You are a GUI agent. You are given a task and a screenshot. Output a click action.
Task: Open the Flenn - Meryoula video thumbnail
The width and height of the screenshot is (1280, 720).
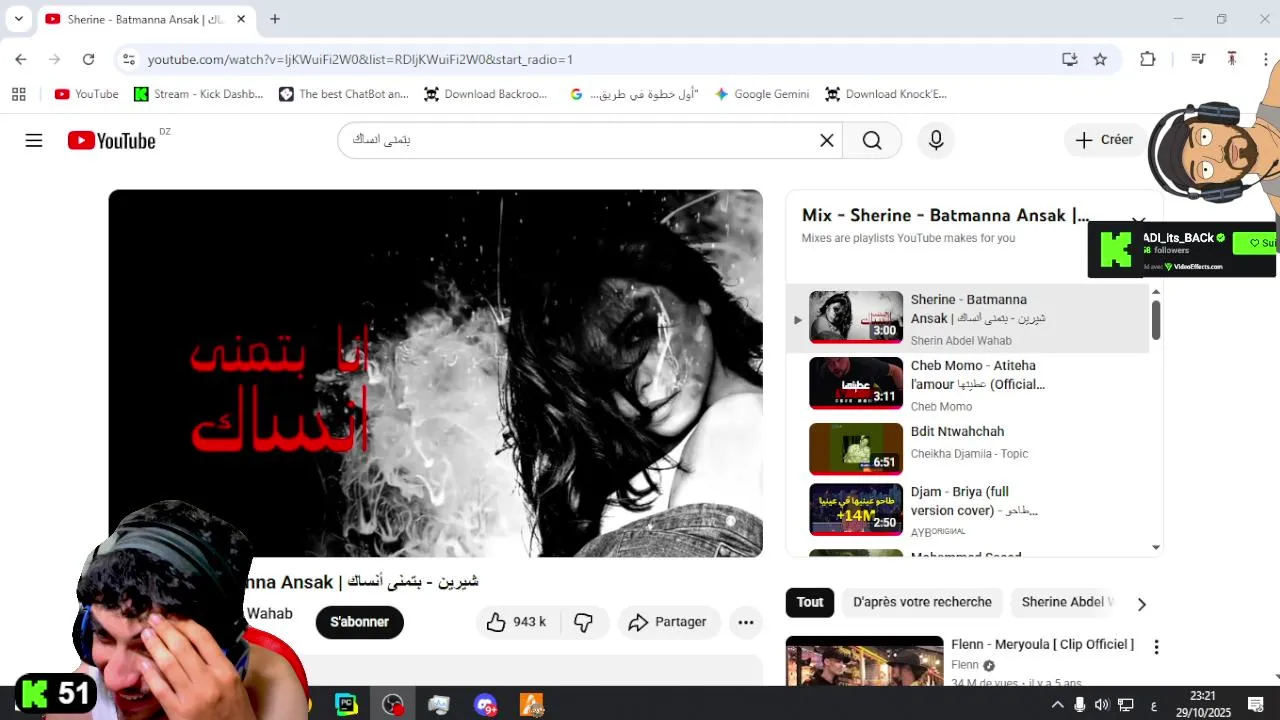(864, 661)
